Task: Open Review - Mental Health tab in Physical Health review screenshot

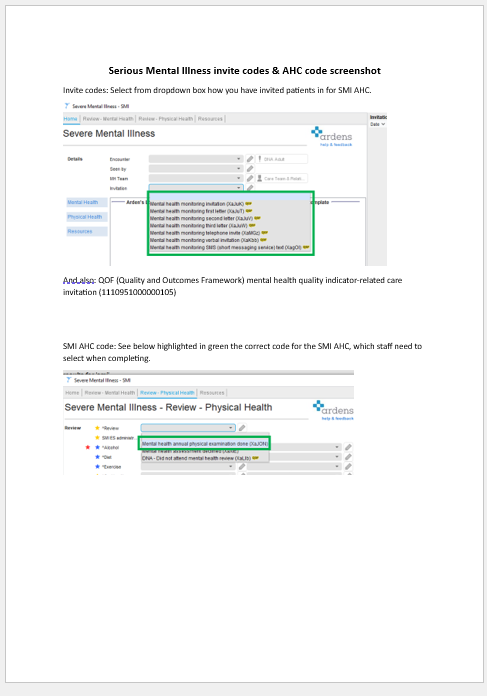Action: pyautogui.click(x=110, y=393)
